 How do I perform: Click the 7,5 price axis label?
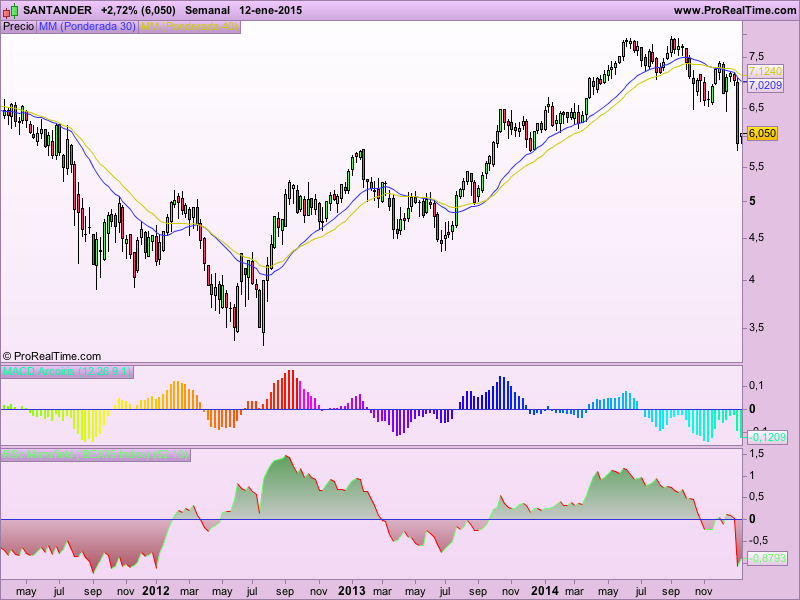(x=756, y=56)
